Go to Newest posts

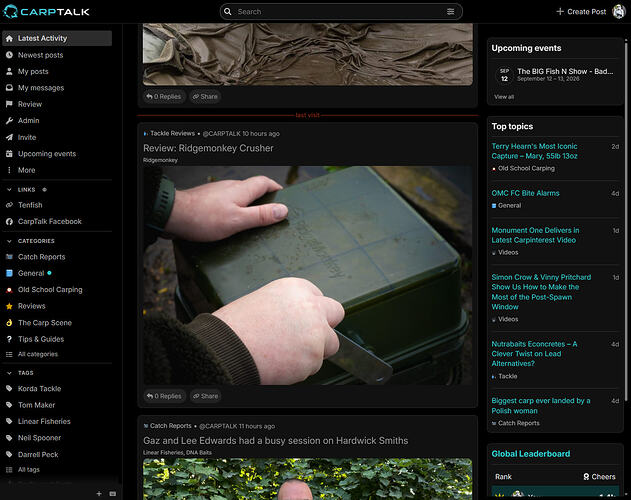click(40, 55)
